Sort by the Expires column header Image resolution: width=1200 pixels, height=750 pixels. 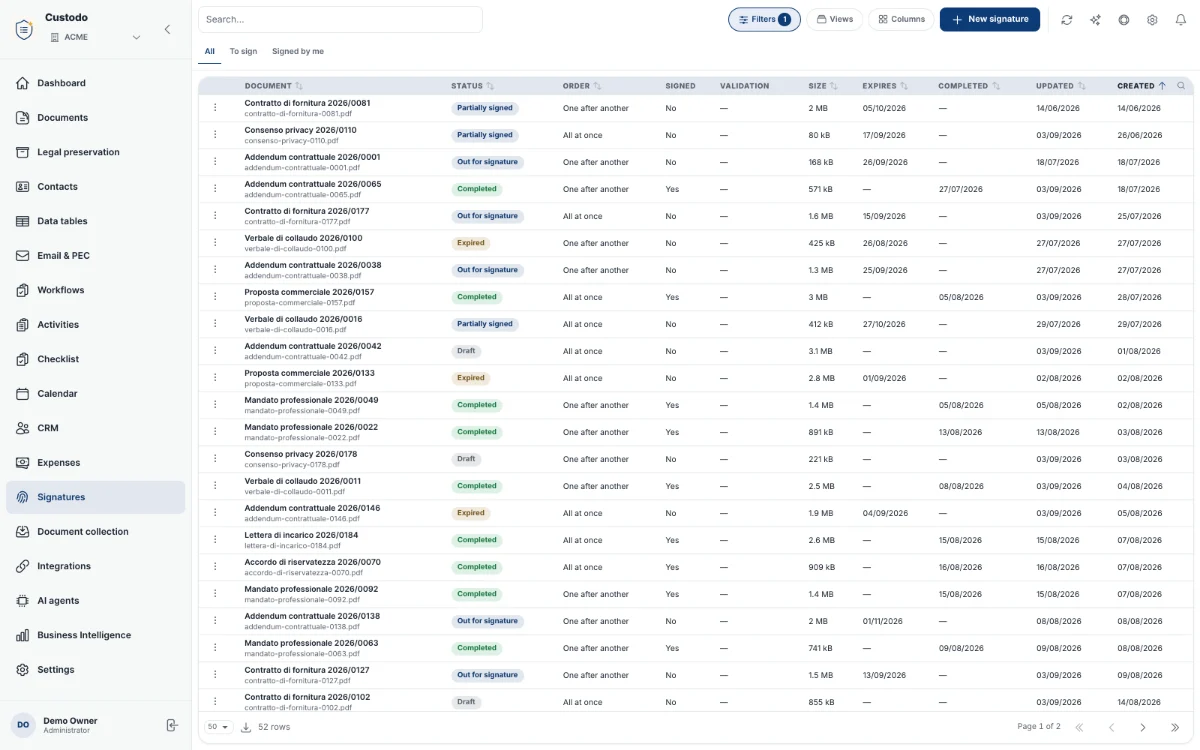tap(885, 86)
